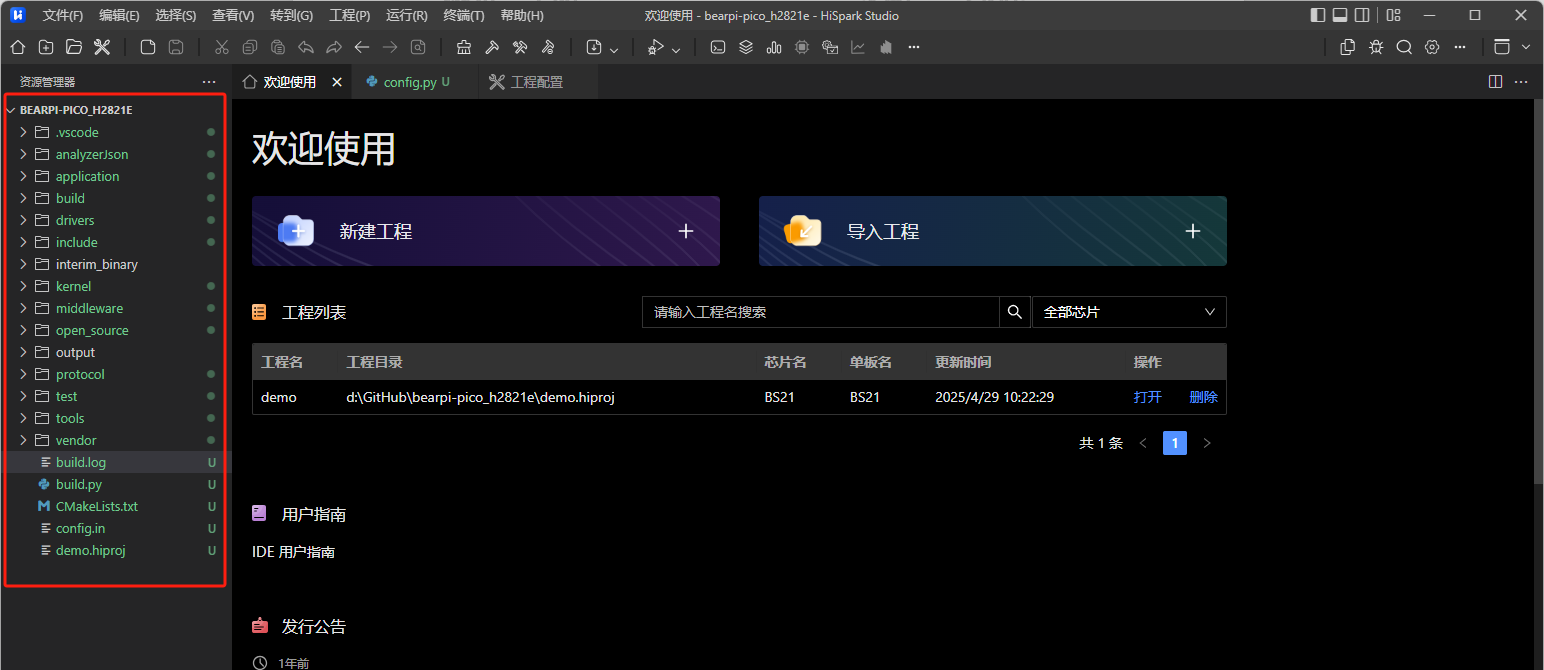
Task: Open the 全部芯片 chip filter dropdown
Action: coord(1129,312)
